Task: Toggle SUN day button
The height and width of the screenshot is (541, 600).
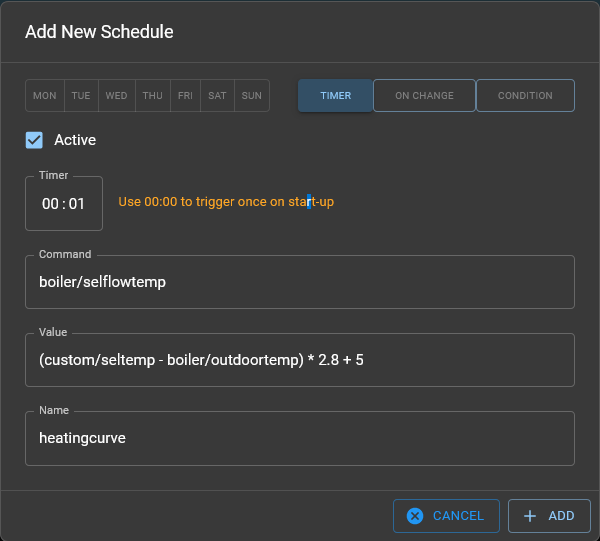Action: 252,96
